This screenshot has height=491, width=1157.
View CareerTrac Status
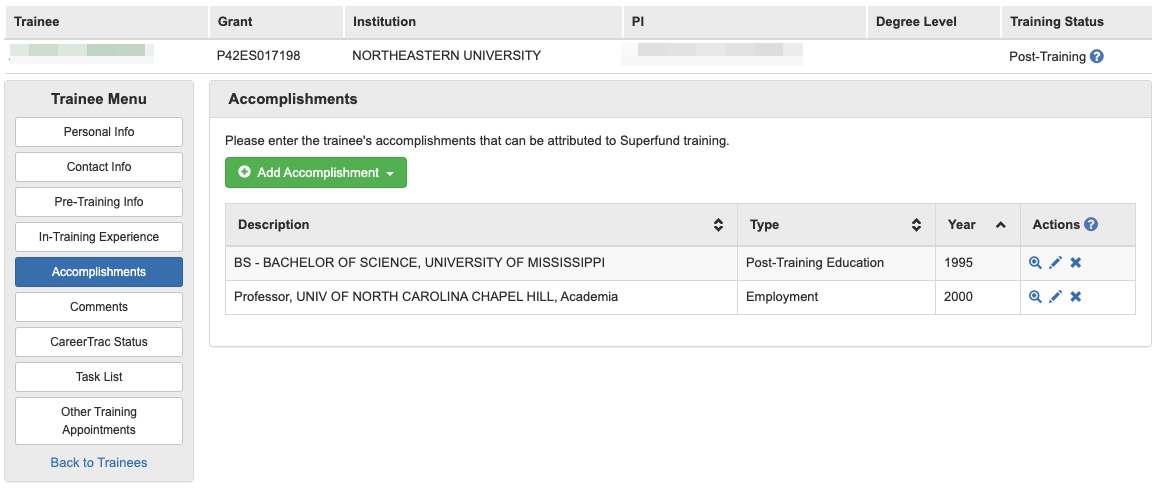pyautogui.click(x=99, y=342)
